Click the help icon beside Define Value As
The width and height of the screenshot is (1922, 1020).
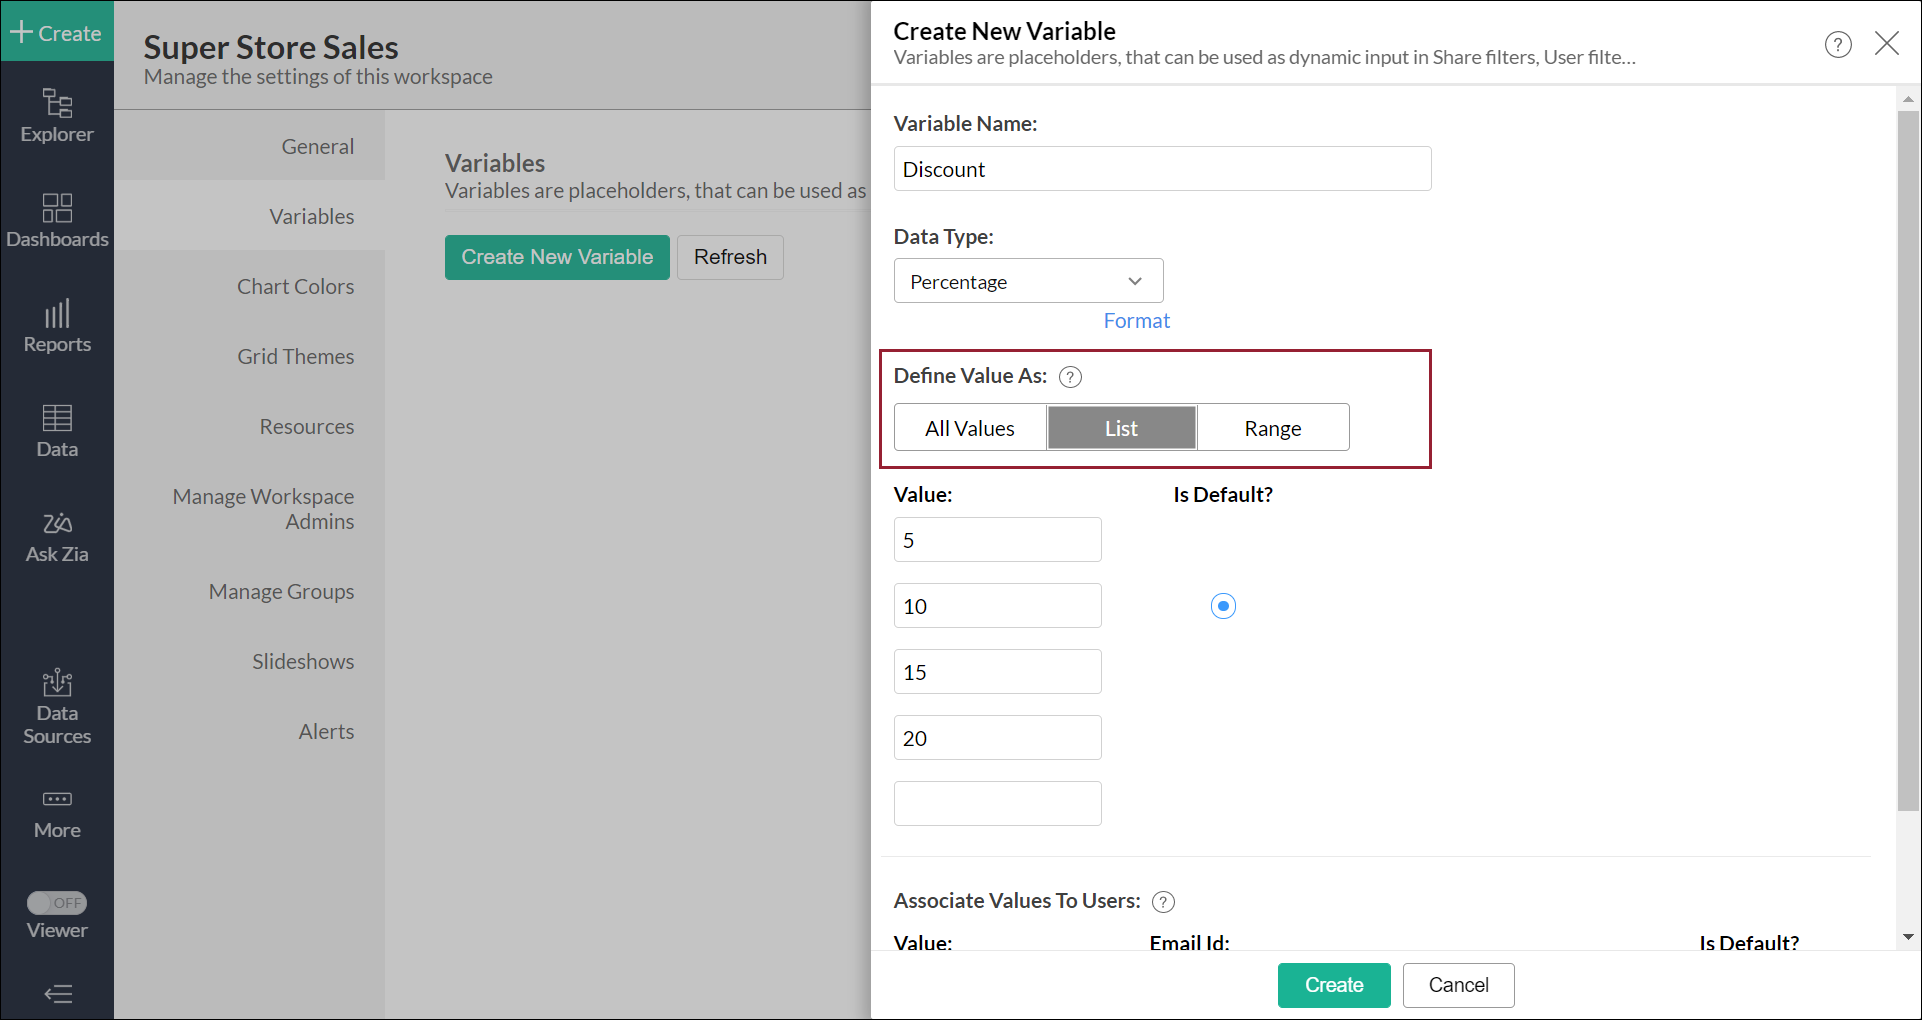point(1070,377)
